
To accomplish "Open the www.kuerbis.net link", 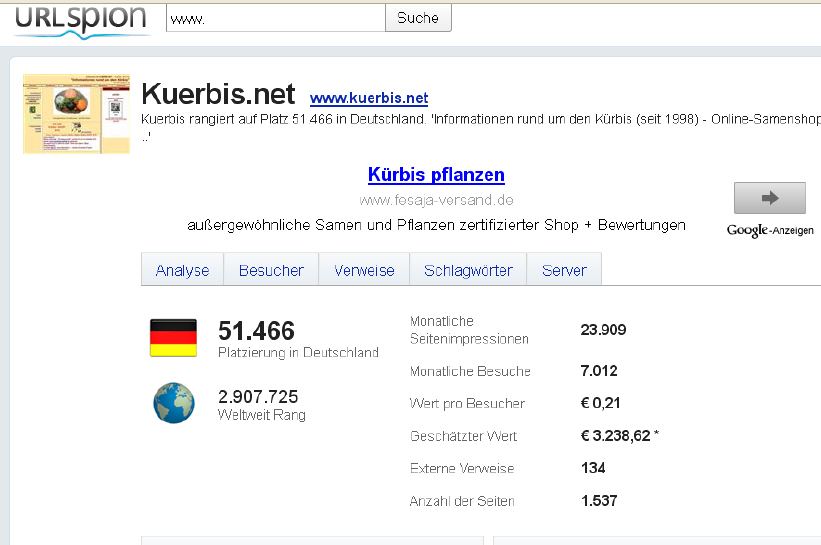I will click(x=369, y=98).
